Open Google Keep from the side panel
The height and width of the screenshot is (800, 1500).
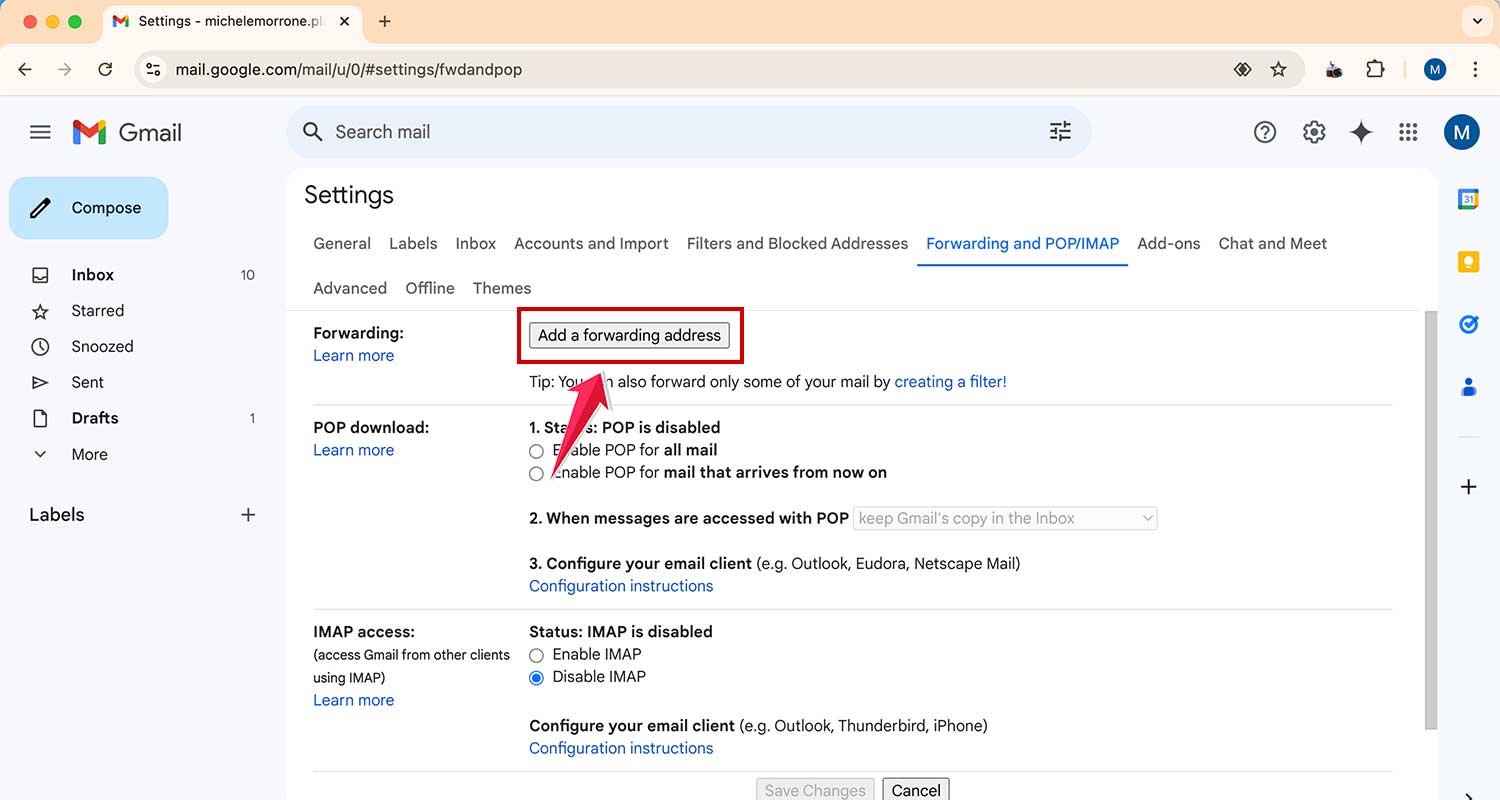click(1468, 261)
